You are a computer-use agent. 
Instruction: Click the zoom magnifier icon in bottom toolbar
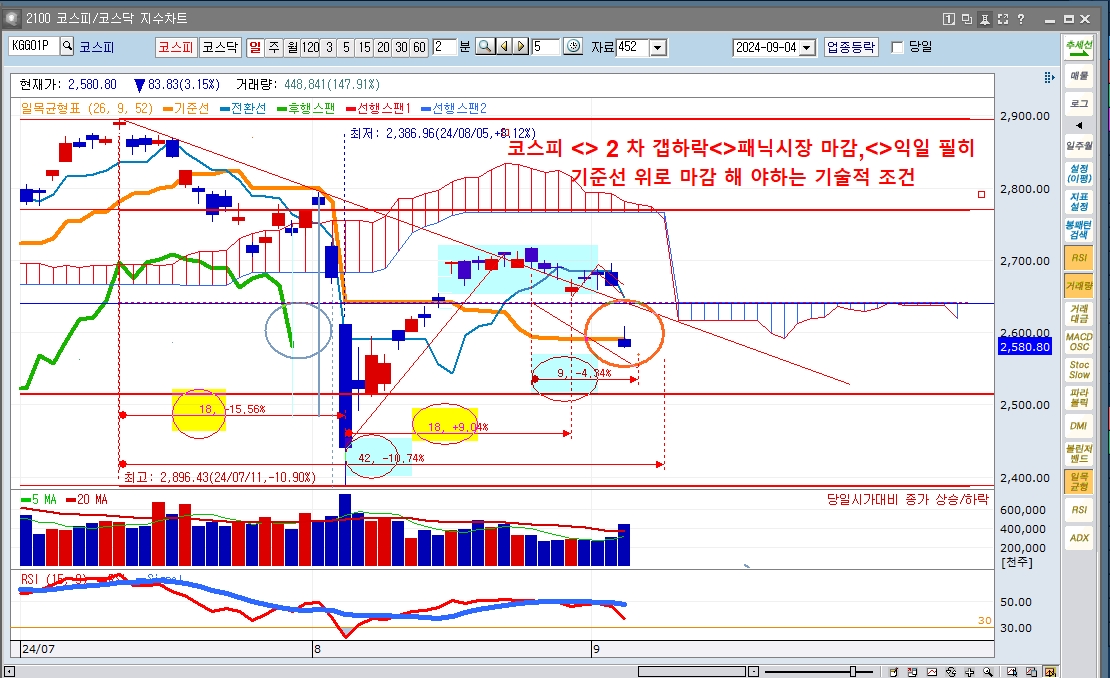coord(987,671)
